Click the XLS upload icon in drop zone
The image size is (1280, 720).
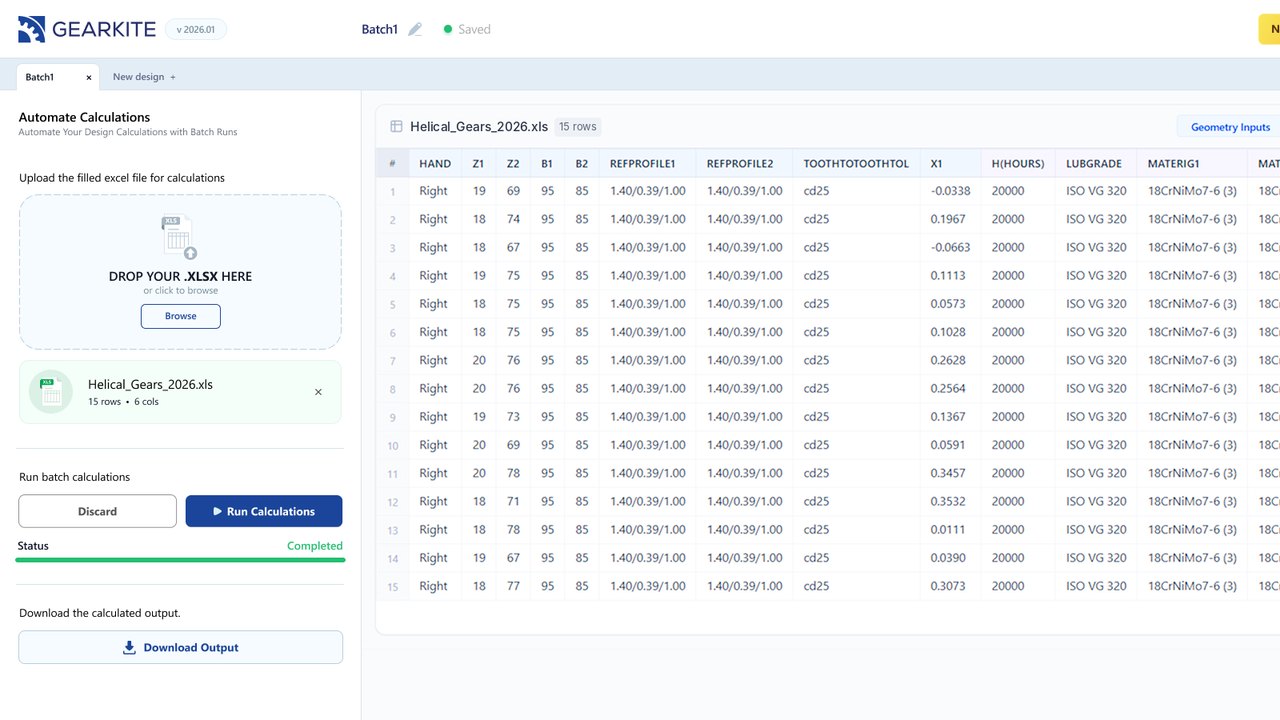coord(180,238)
